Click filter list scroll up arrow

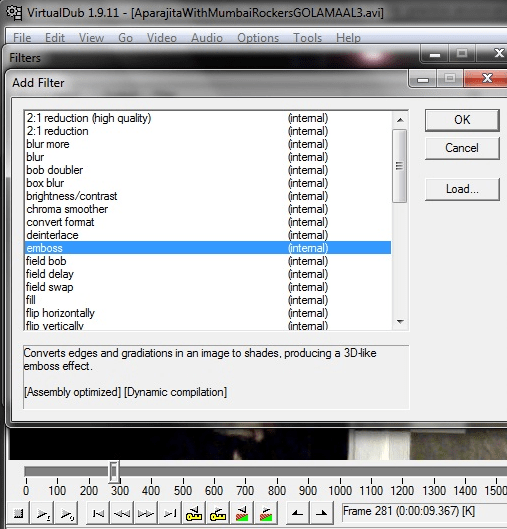pyautogui.click(x=400, y=120)
